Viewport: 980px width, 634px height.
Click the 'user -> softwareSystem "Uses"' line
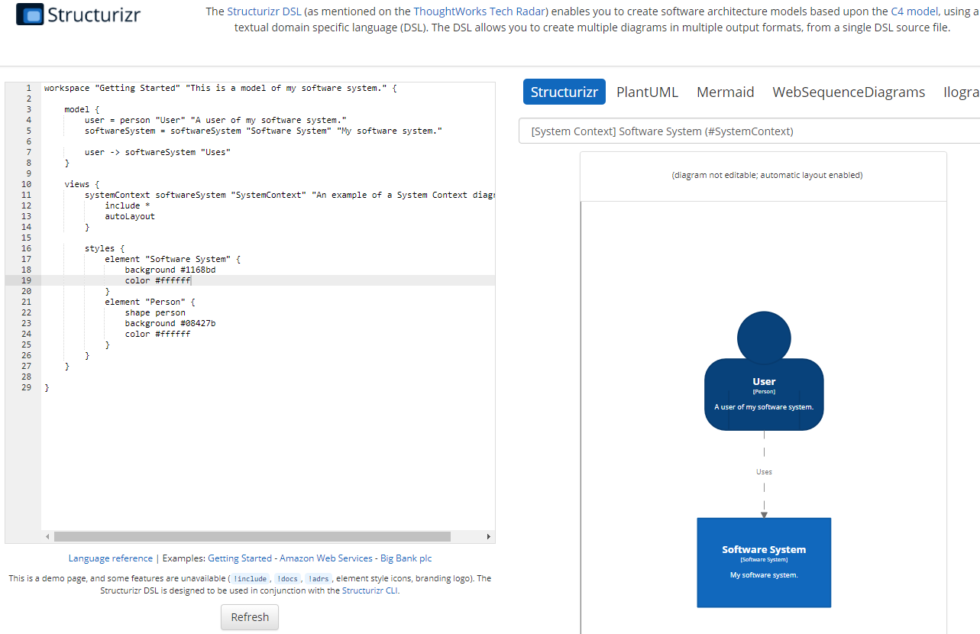point(158,152)
